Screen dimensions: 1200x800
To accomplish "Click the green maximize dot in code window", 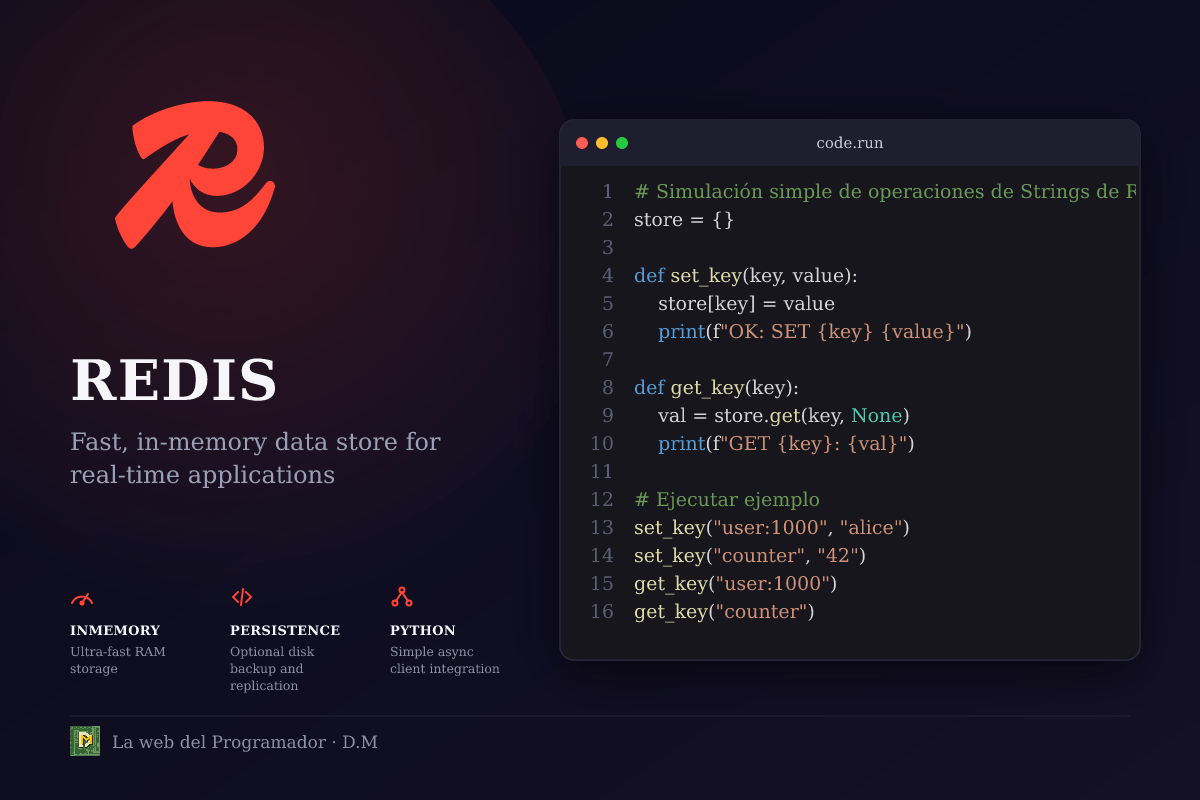I will 622,143.
